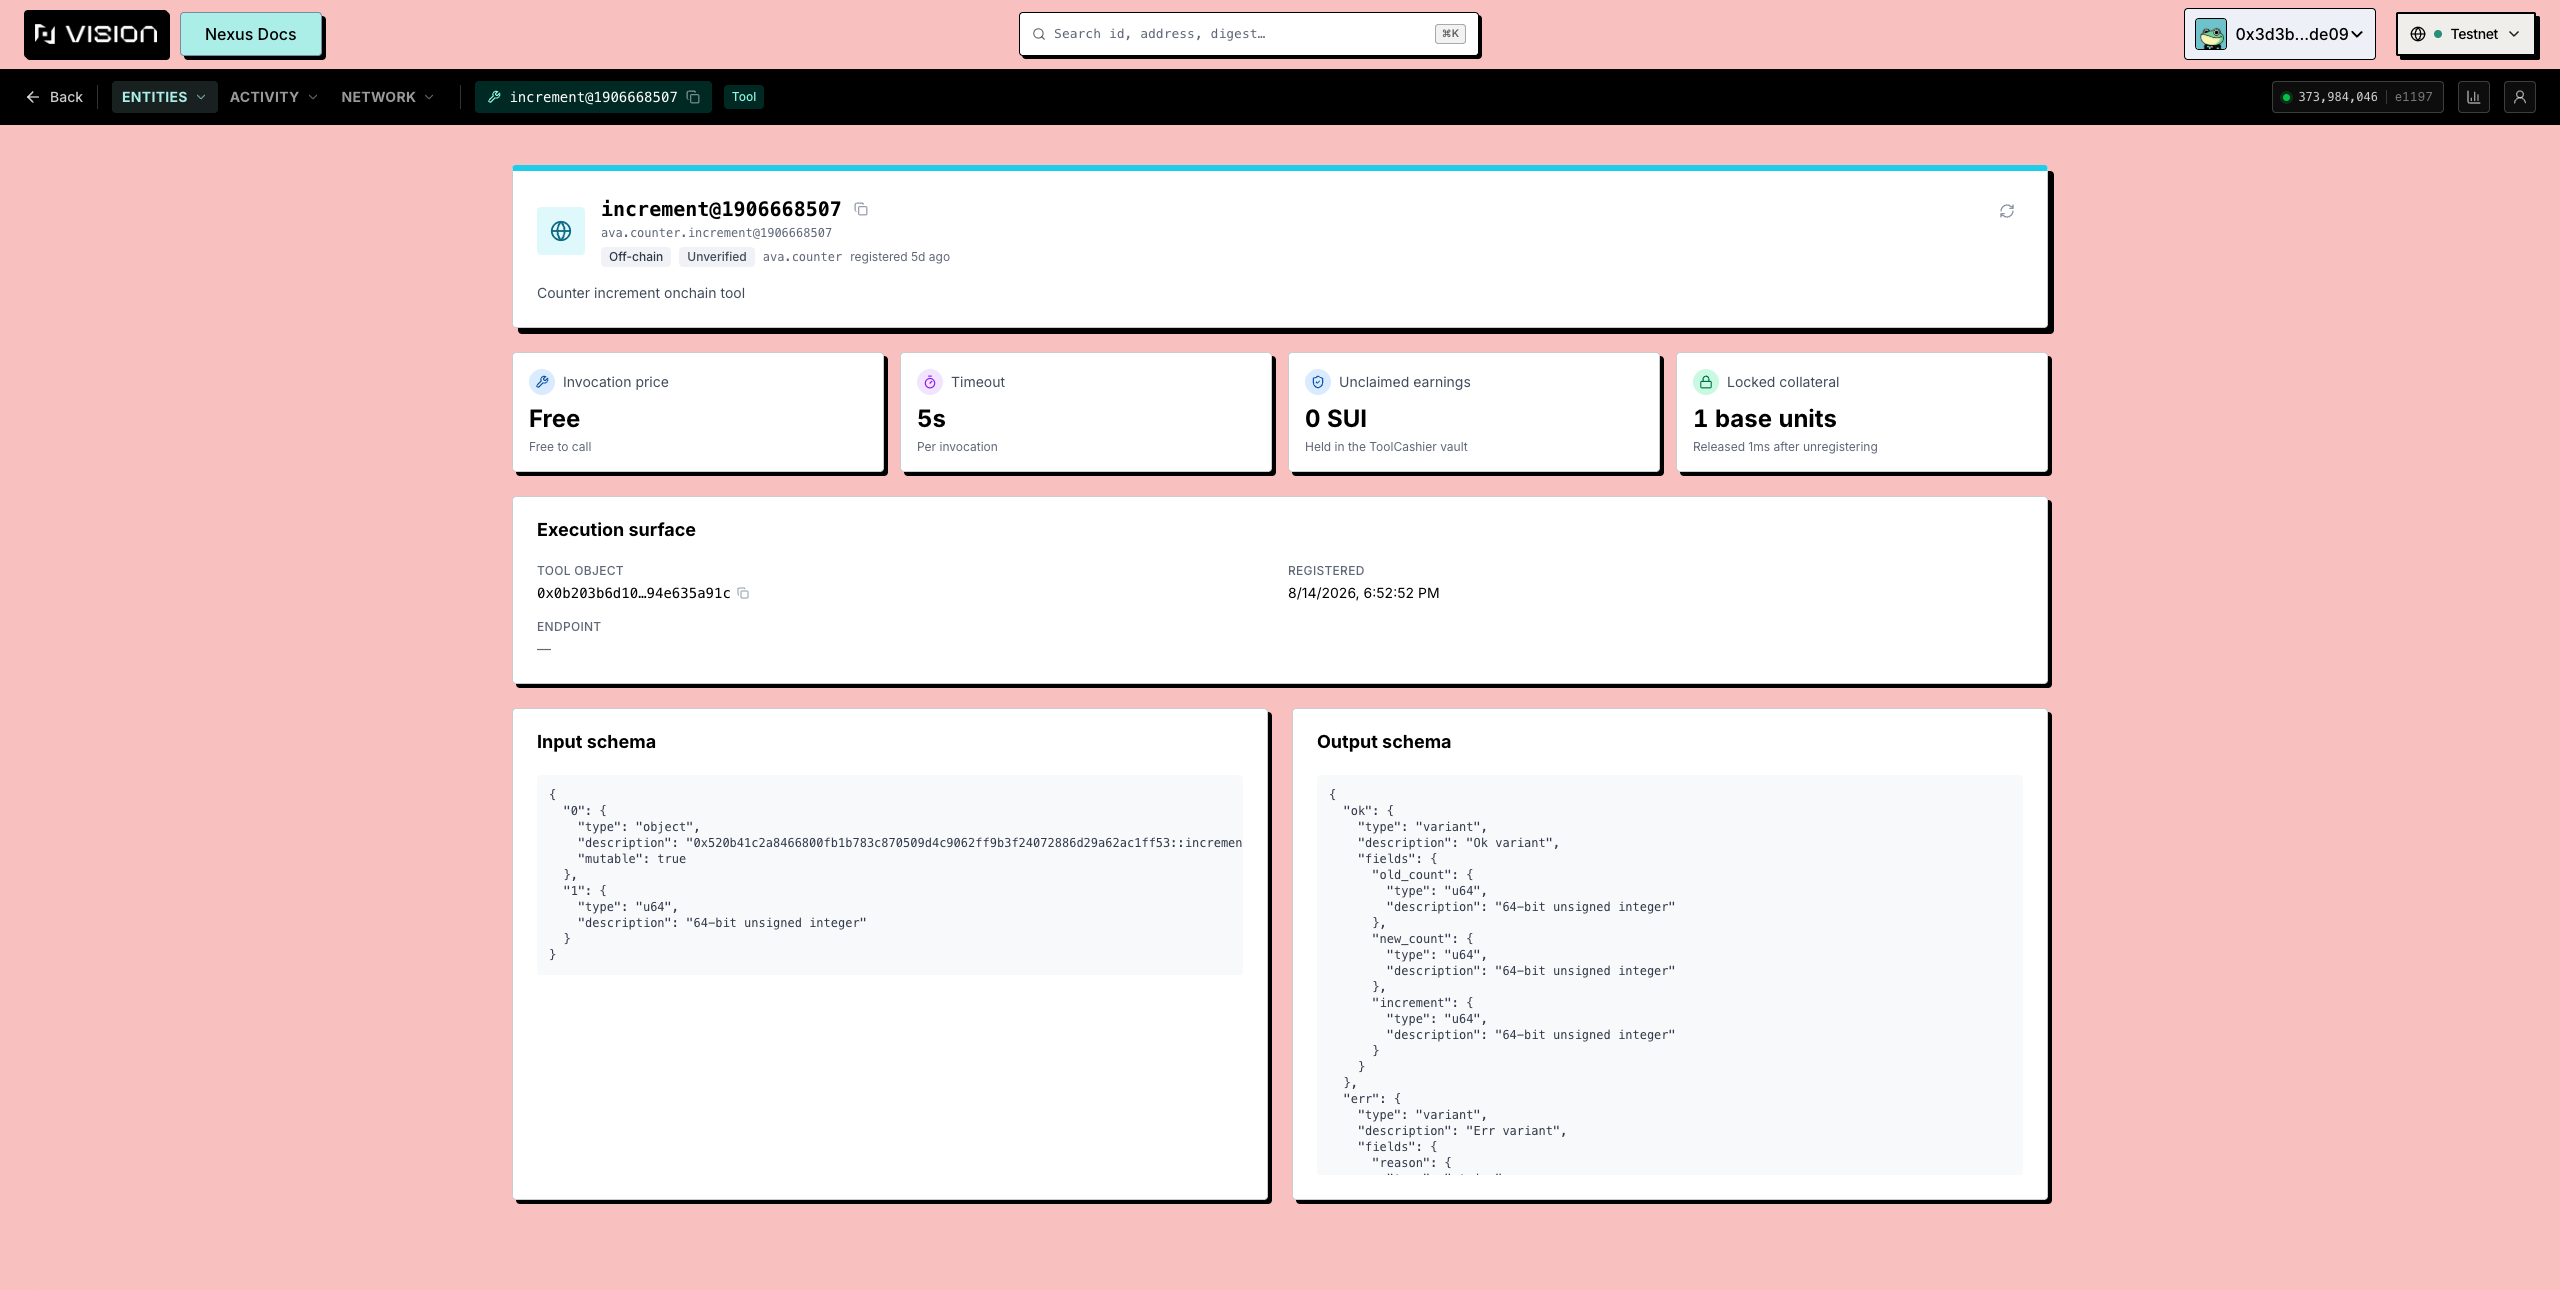Refresh the tool details

pos(2007,211)
